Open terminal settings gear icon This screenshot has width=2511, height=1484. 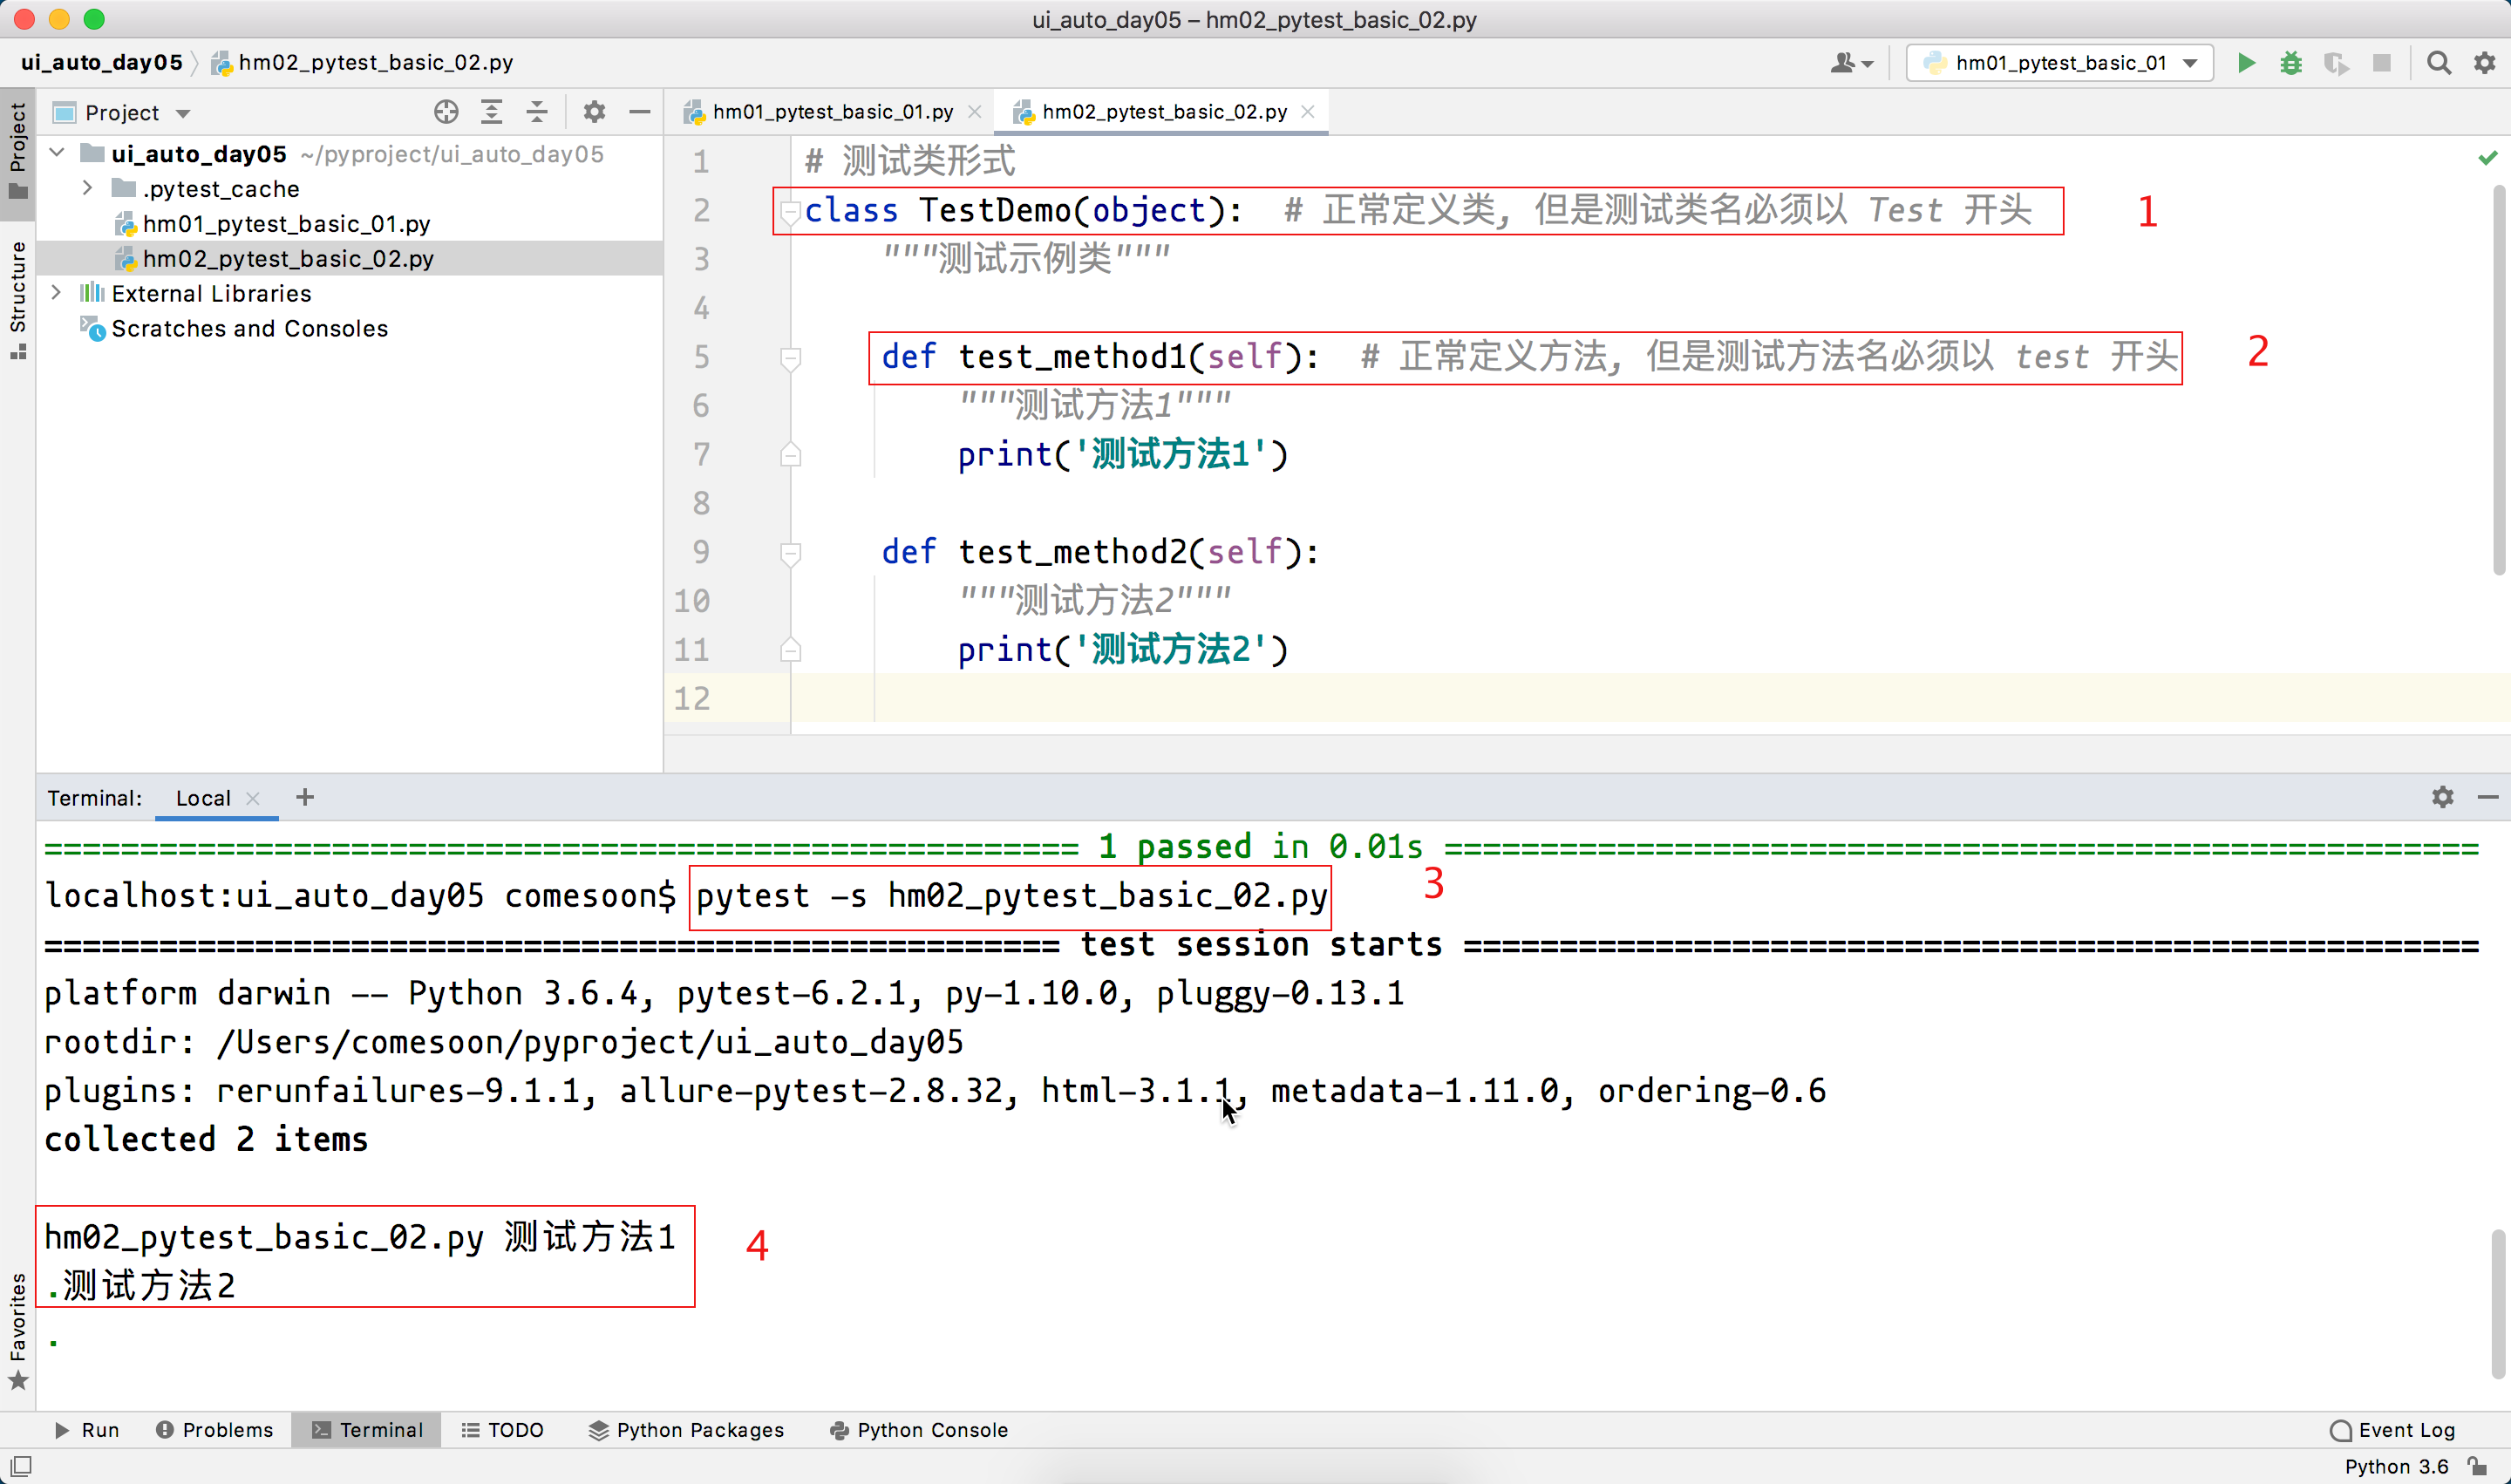(2442, 797)
